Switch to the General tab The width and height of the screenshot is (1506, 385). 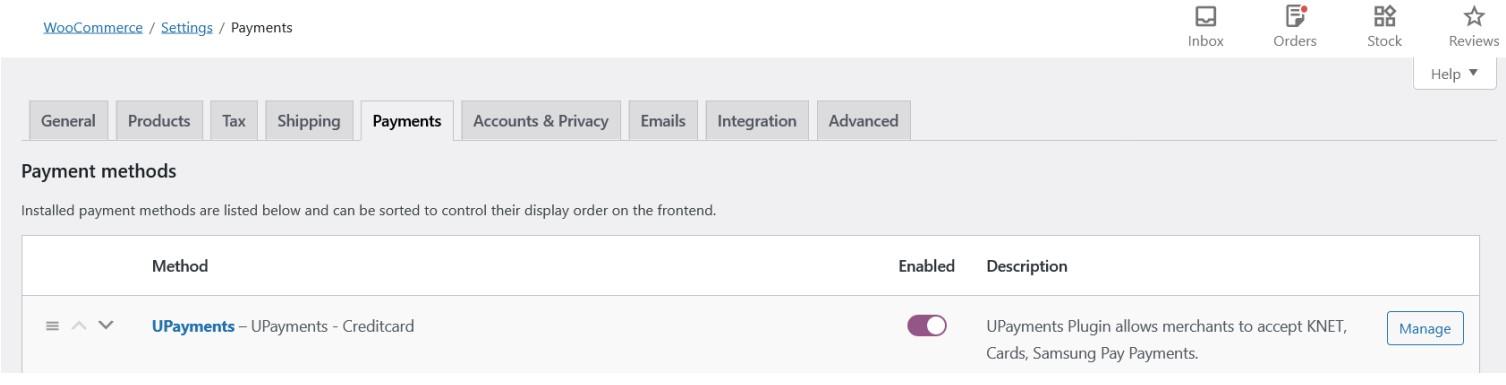coord(68,121)
